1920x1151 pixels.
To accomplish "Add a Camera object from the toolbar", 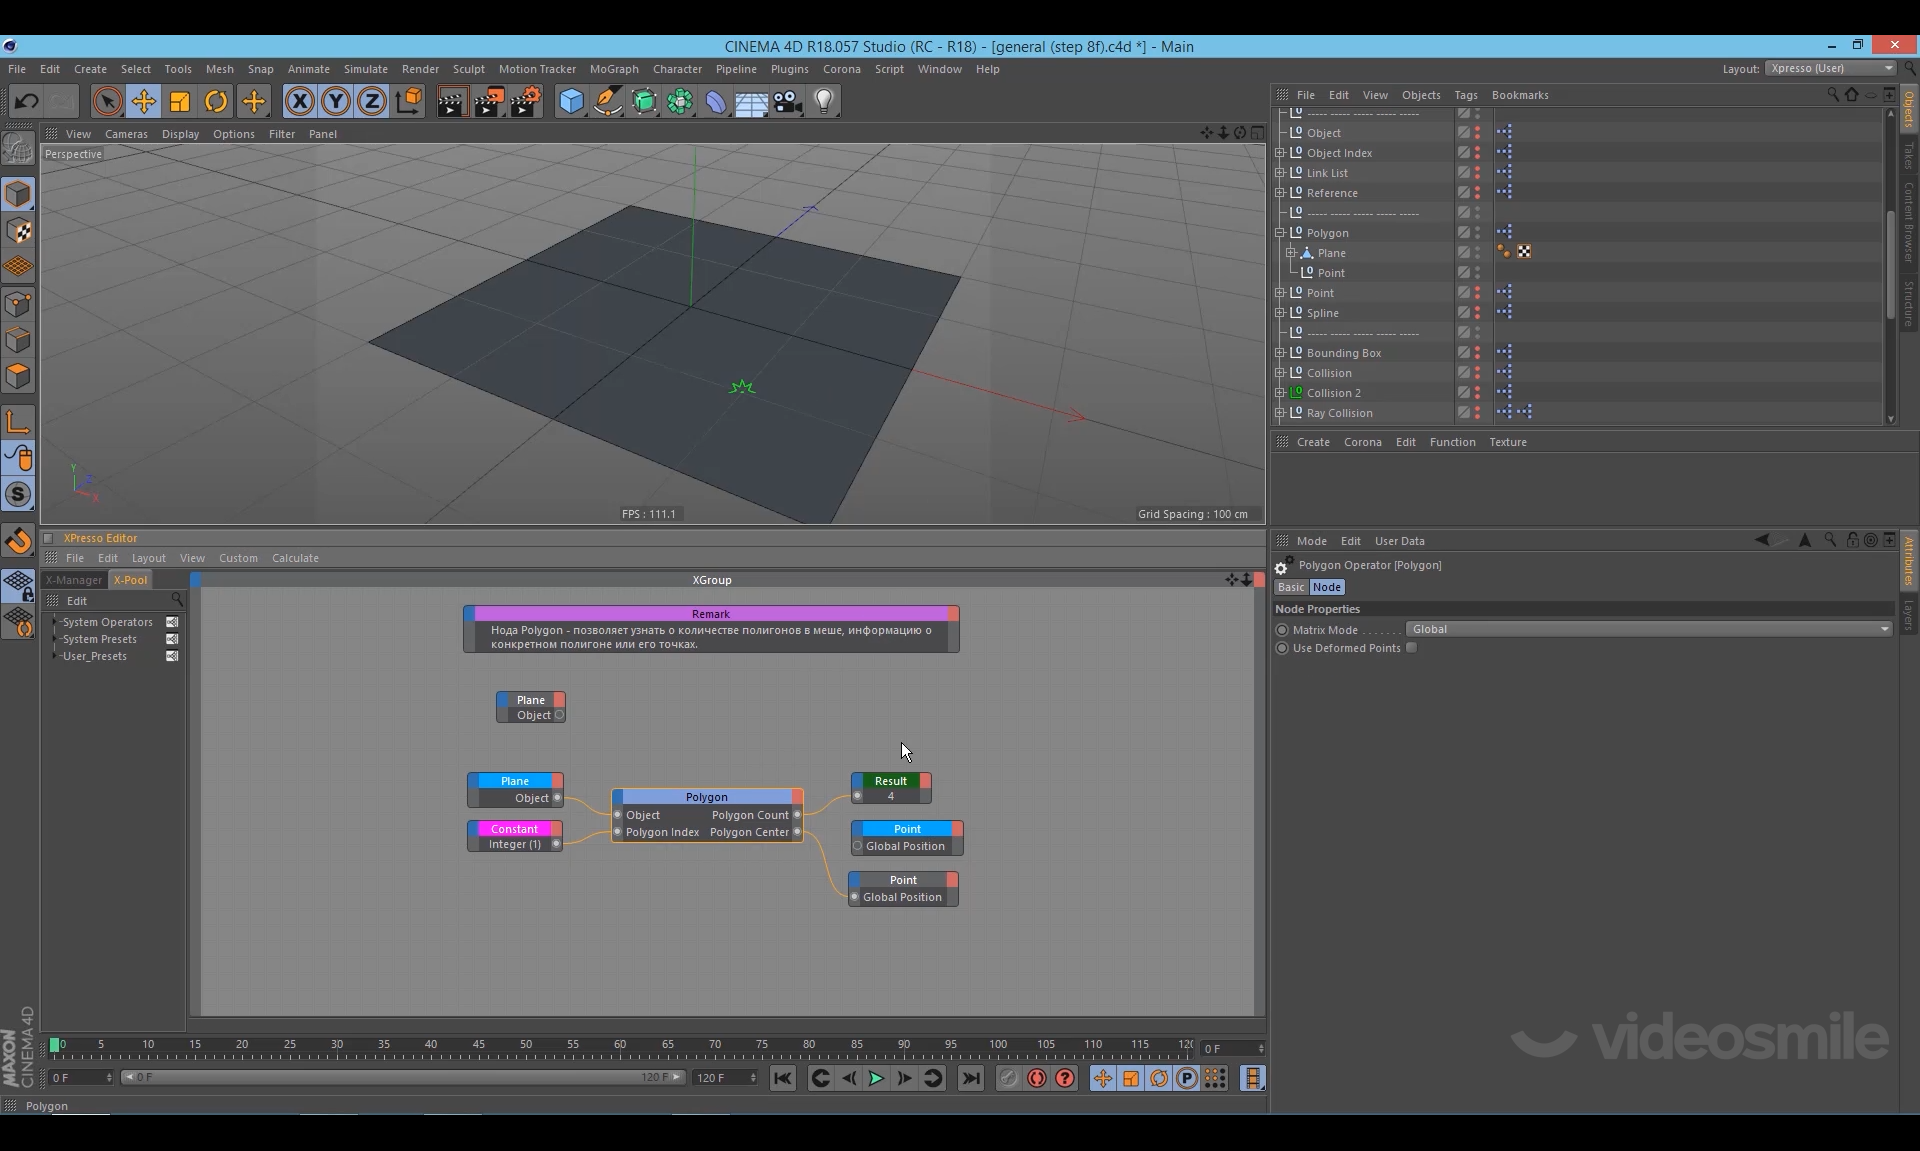I will (788, 101).
